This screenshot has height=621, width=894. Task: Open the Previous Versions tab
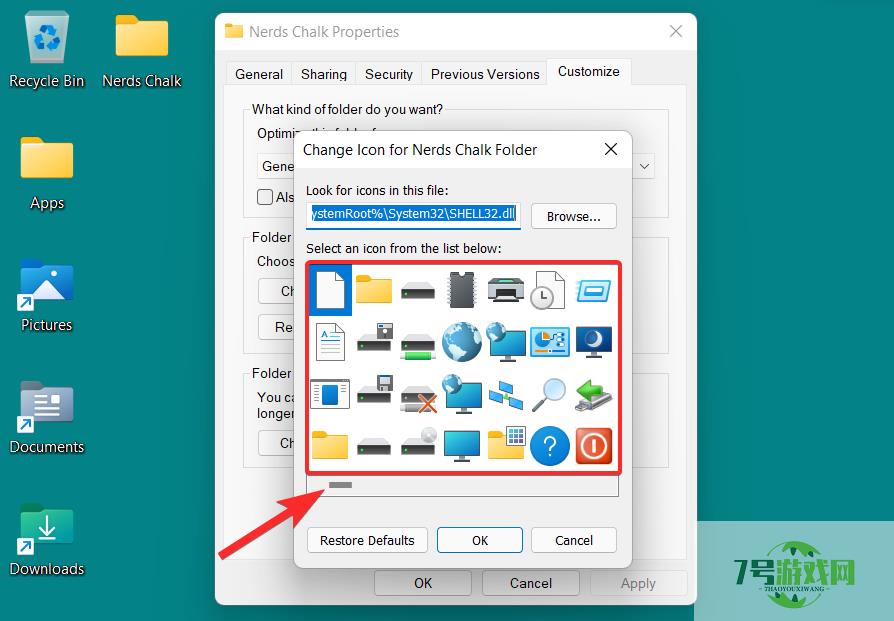pyautogui.click(x=485, y=74)
